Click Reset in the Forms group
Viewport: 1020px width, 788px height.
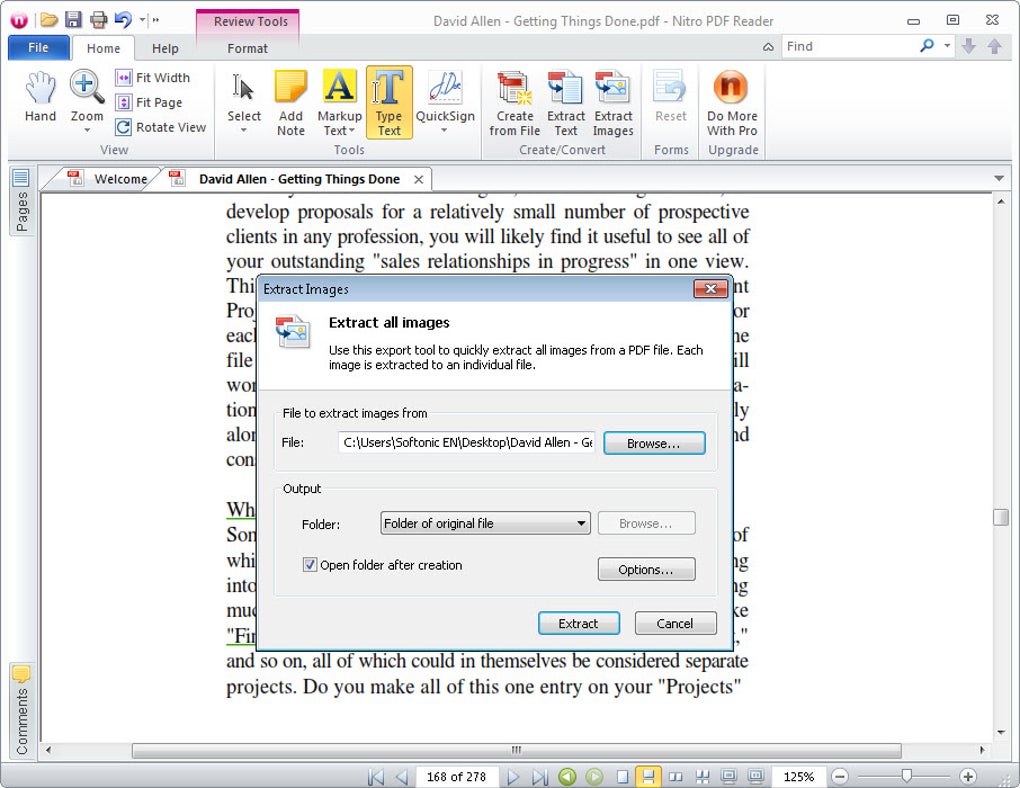[669, 100]
